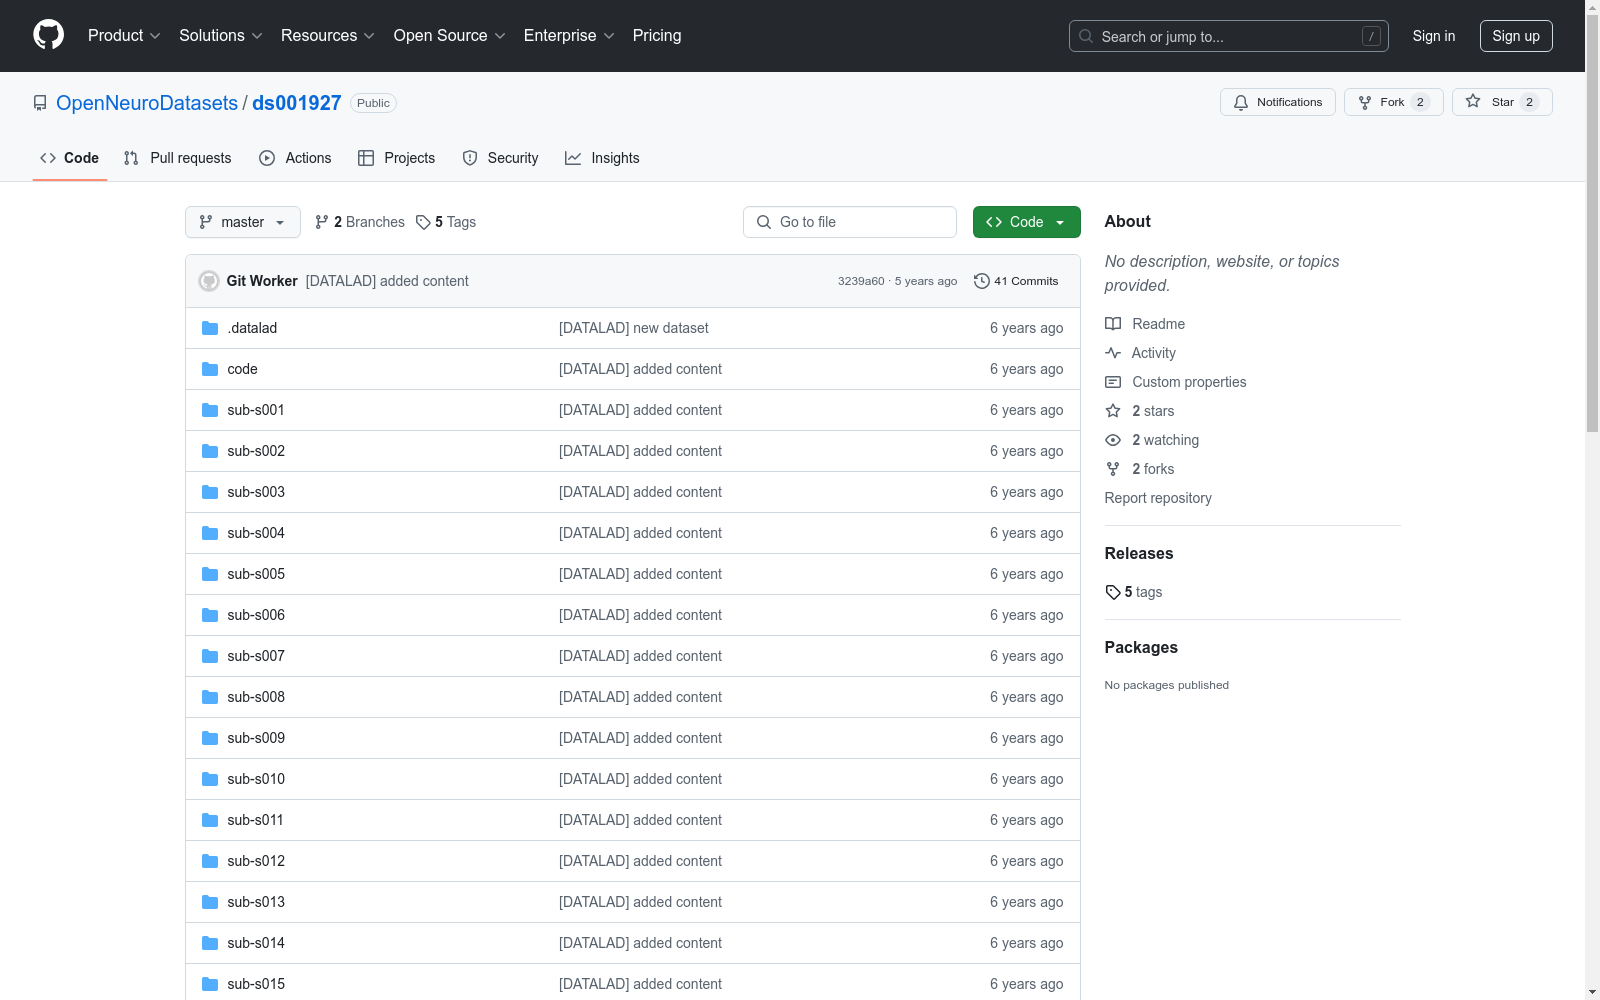Click the Custom properties icon
Viewport: 1600px width, 1000px height.
point(1113,382)
